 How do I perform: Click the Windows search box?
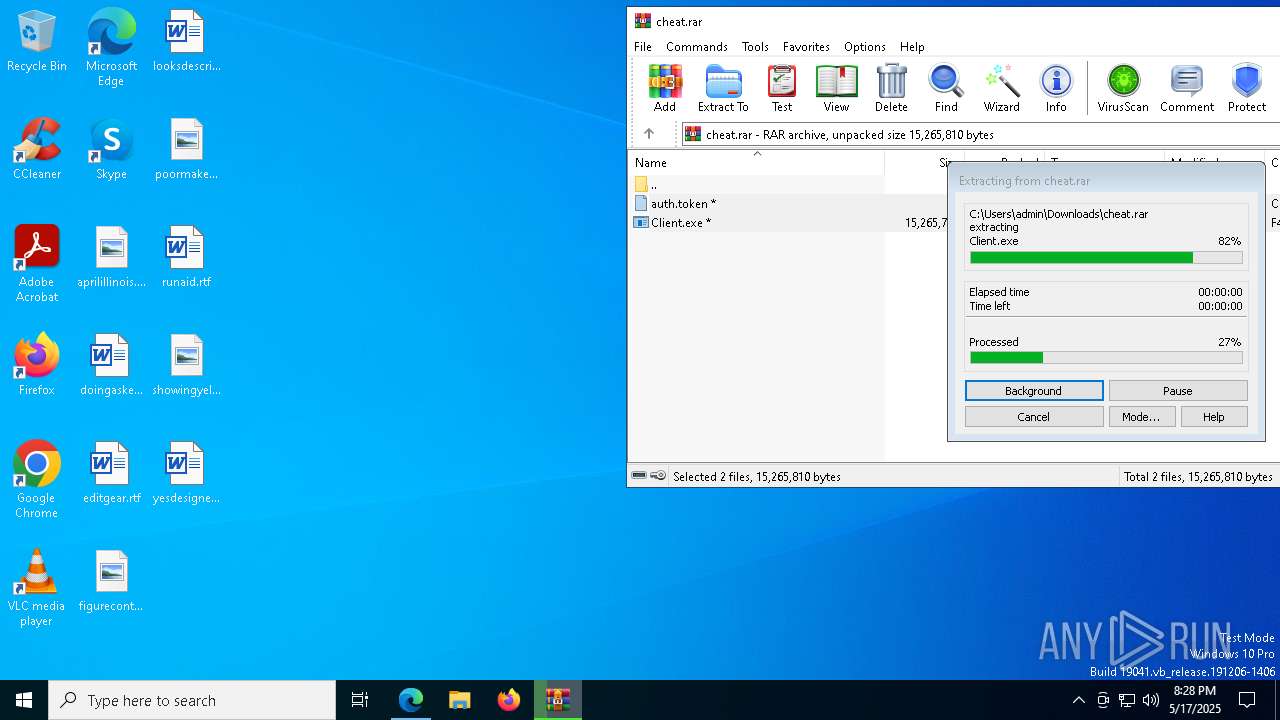click(192, 700)
